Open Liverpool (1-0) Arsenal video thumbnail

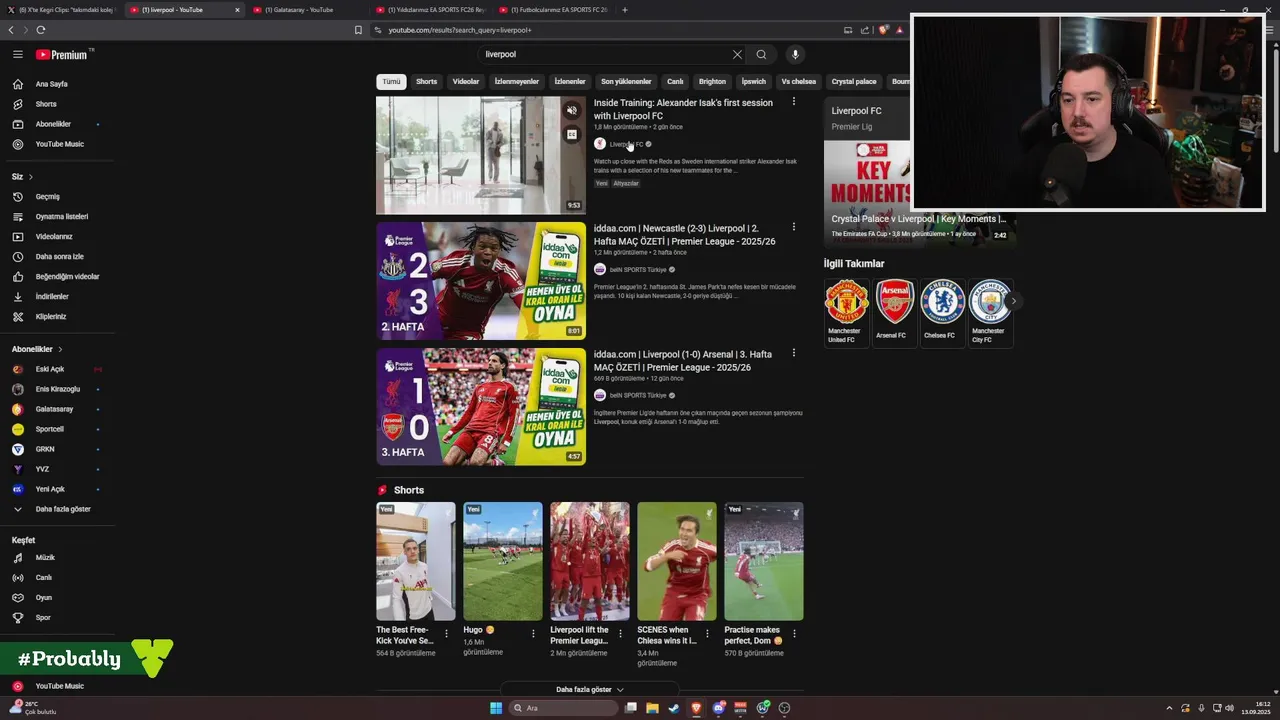coord(481,407)
